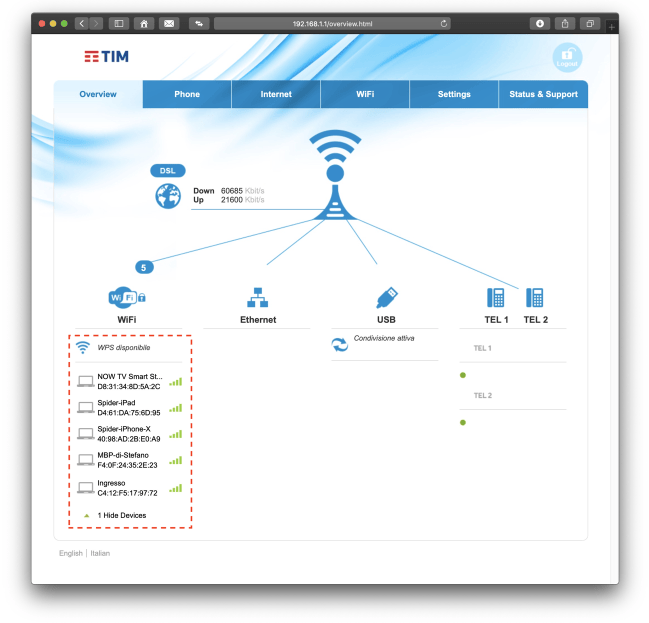The image size is (649, 623).
Task: Switch to the WiFi tab
Action: 365,94
